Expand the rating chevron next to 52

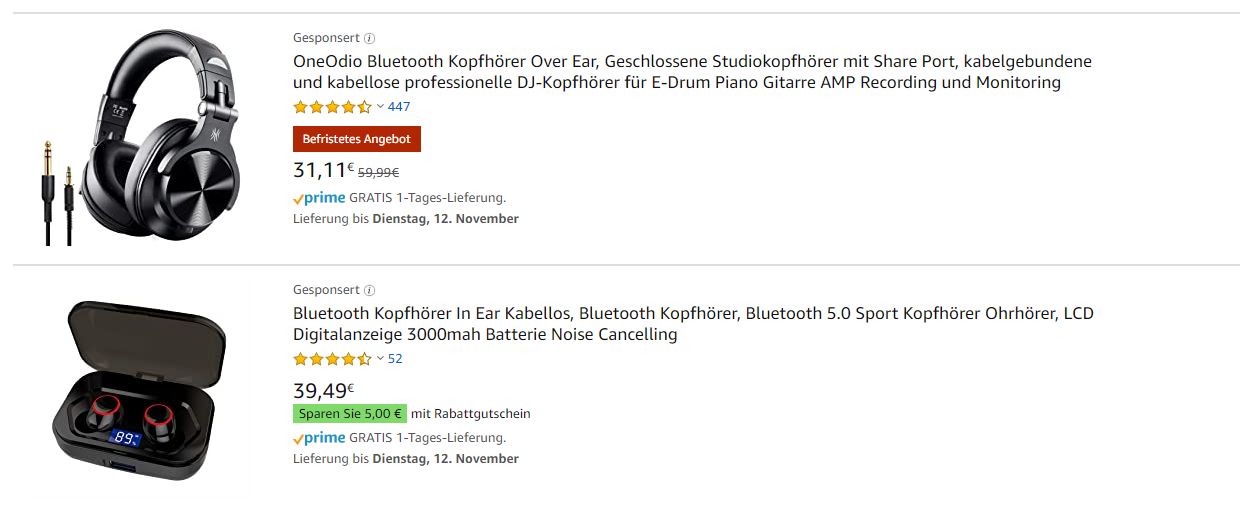coord(380,359)
